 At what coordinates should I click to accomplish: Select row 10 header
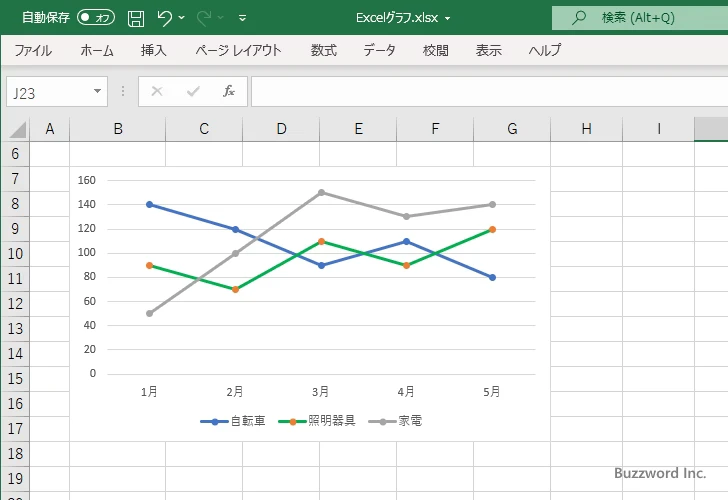click(x=15, y=253)
